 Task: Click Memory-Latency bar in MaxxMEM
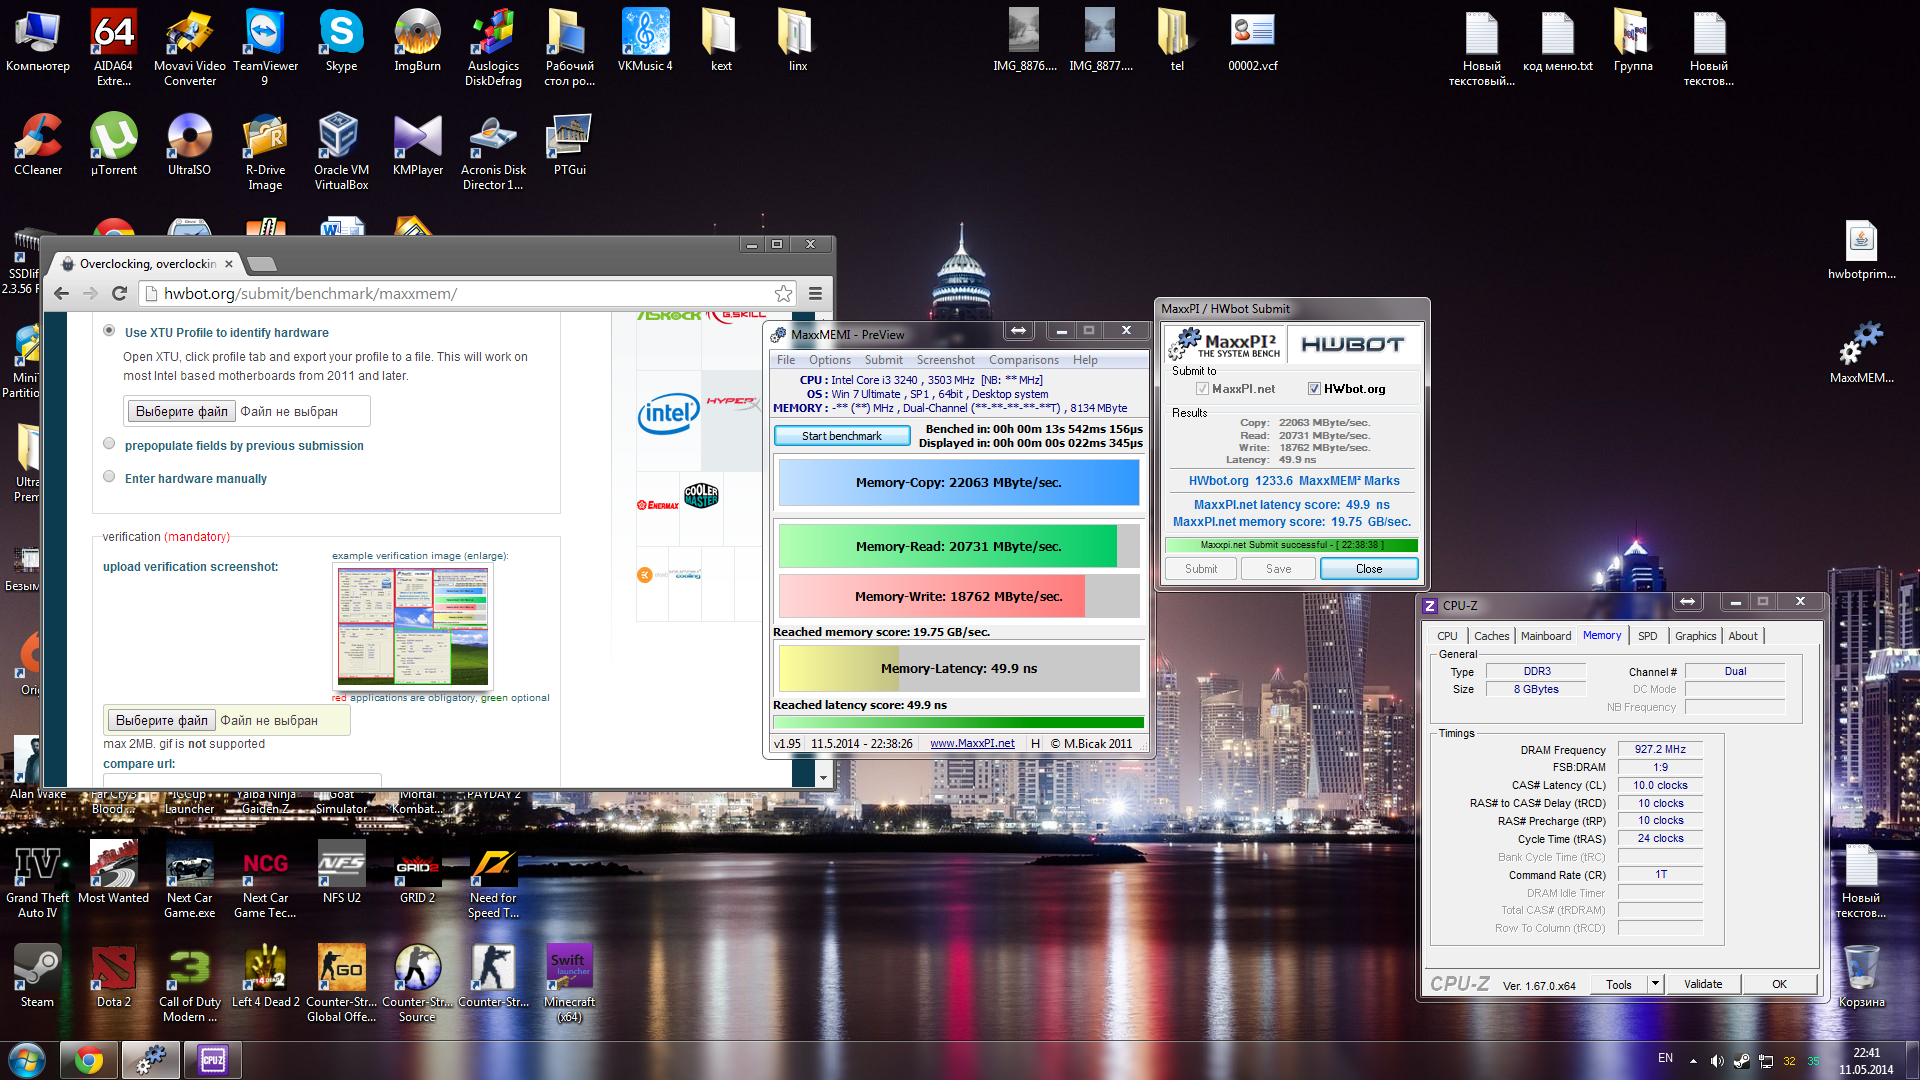(x=958, y=668)
